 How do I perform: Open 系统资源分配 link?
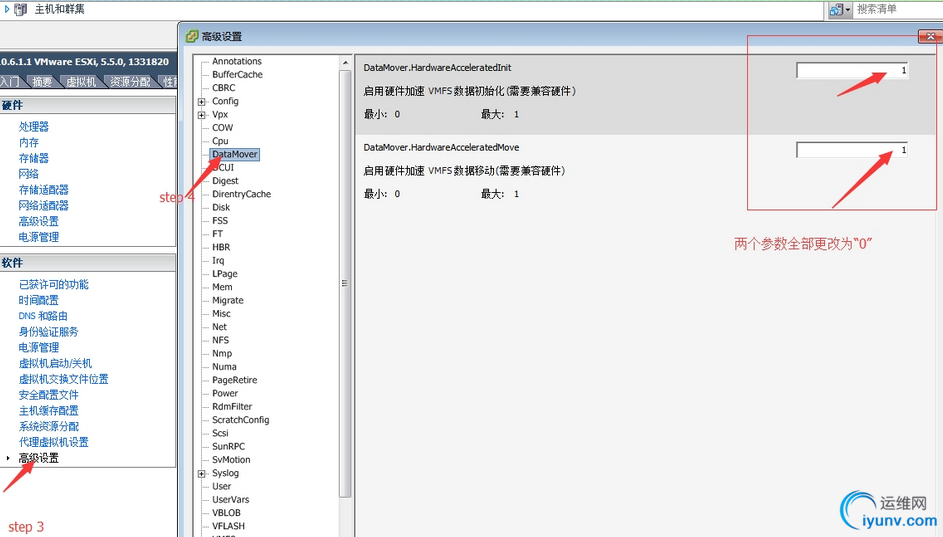(x=49, y=426)
